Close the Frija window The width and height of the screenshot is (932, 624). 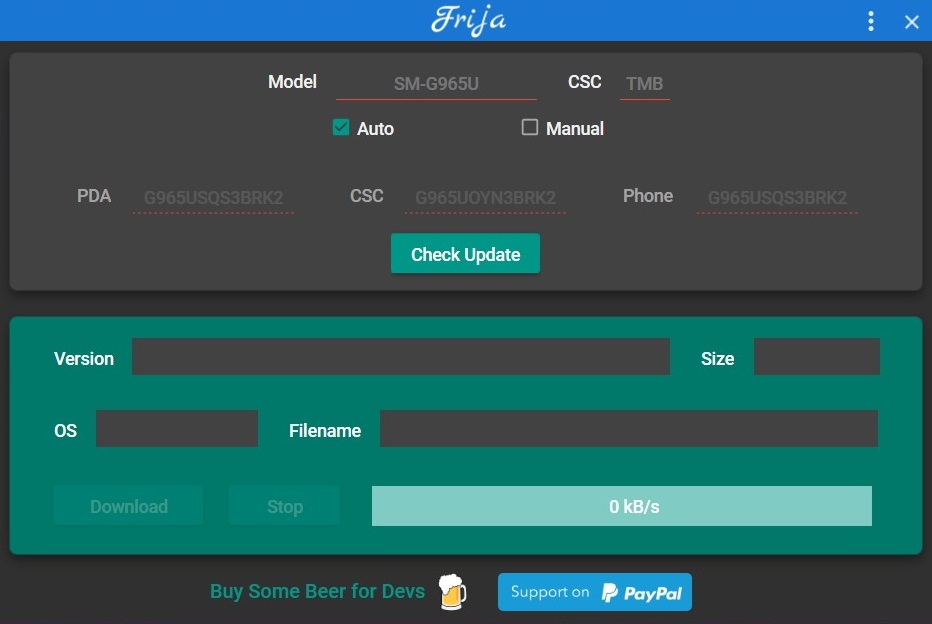point(911,22)
